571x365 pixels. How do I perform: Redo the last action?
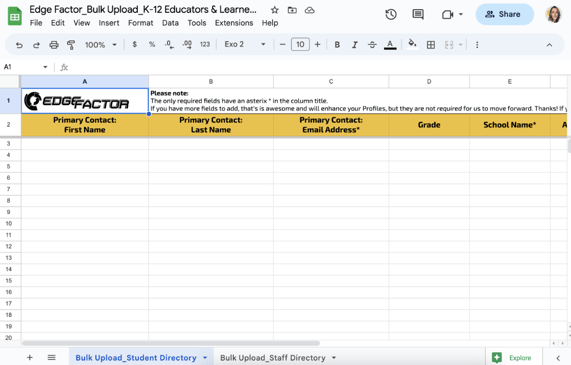[36, 45]
